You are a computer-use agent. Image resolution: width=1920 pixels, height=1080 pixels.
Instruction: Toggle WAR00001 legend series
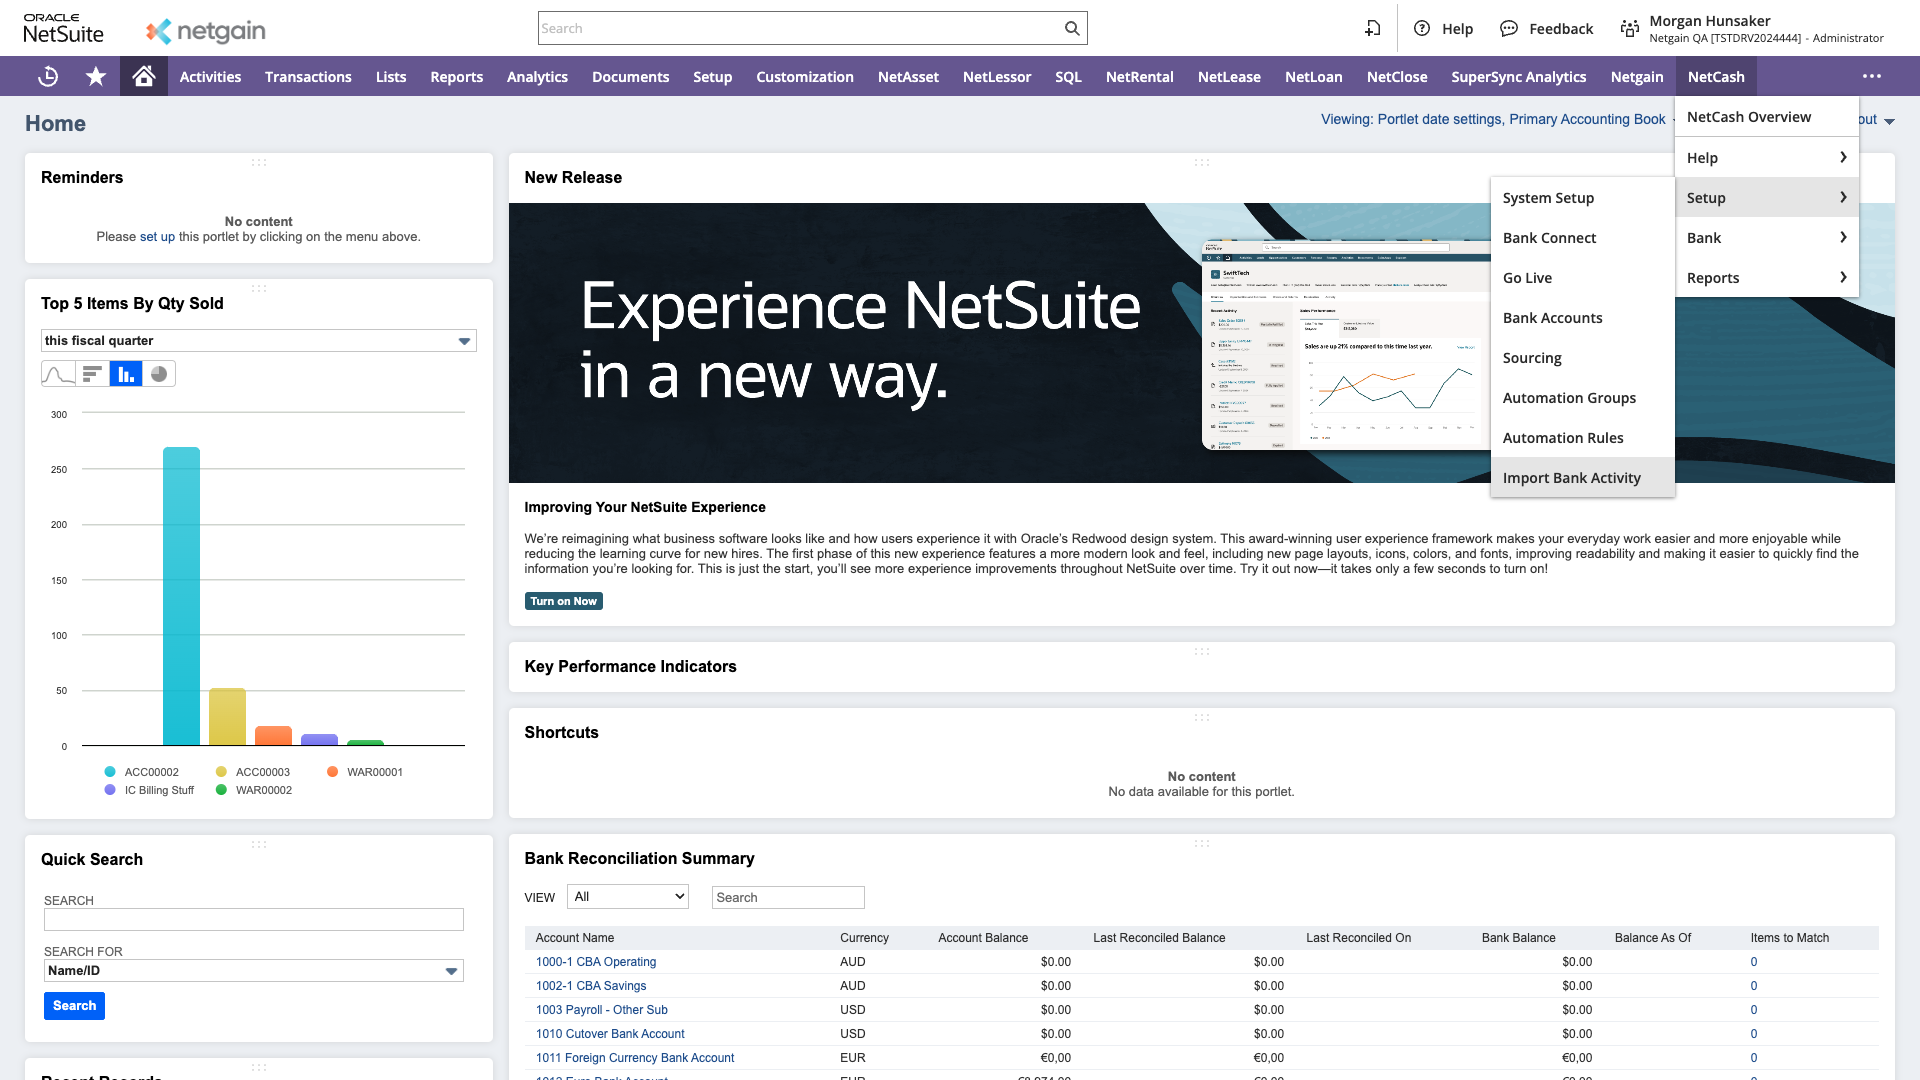pos(365,772)
